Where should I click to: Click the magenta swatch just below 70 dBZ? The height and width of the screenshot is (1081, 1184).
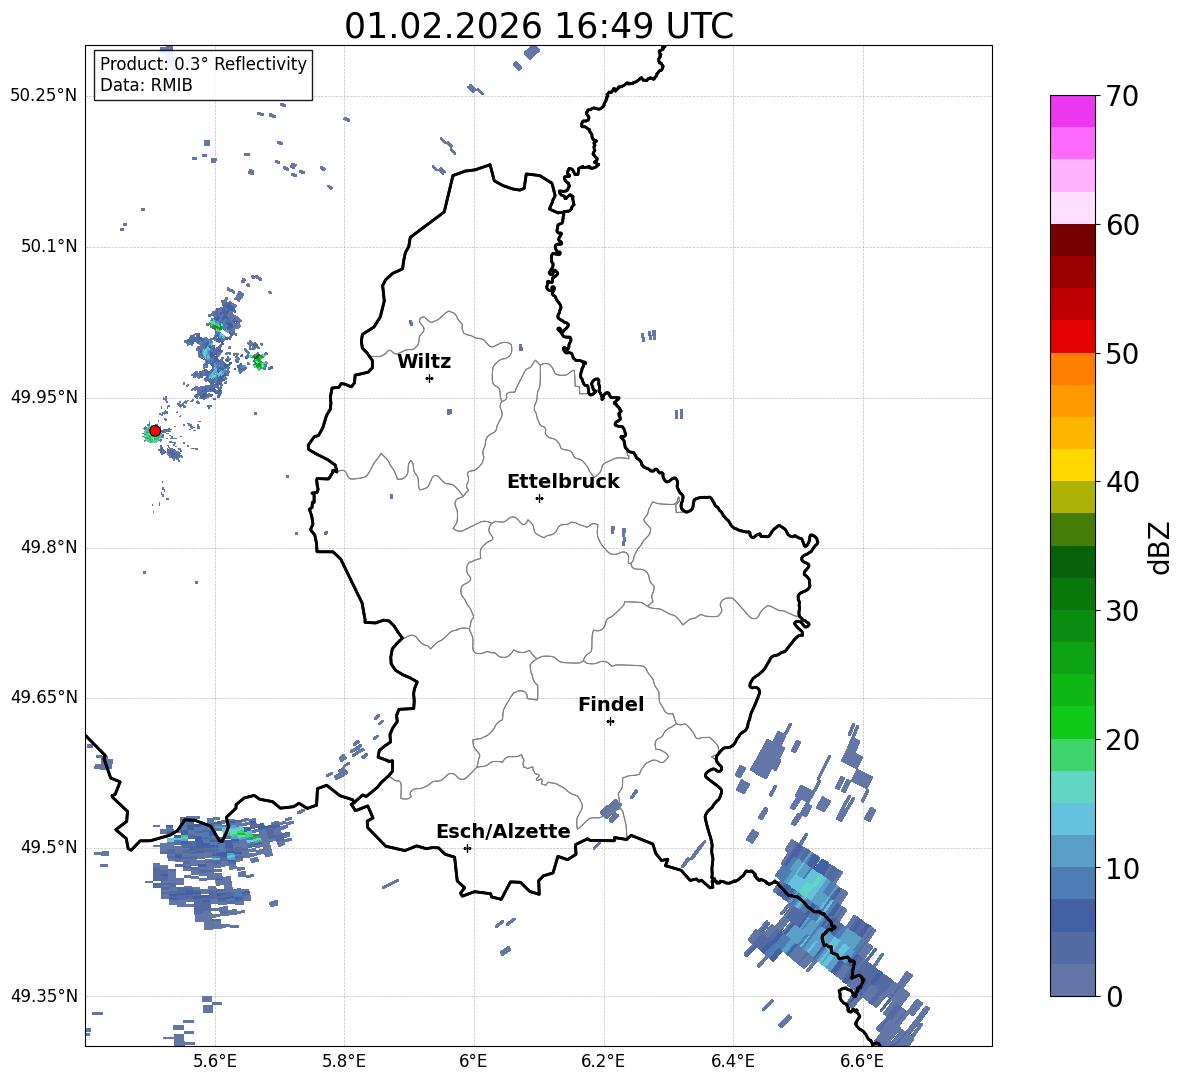click(x=1072, y=111)
